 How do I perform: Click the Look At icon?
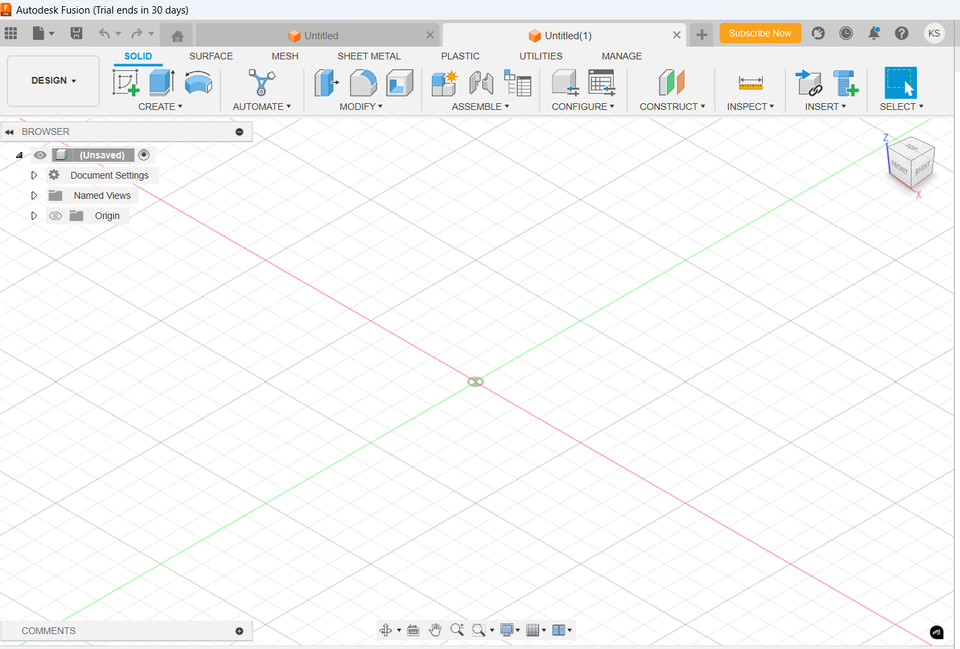(x=413, y=630)
